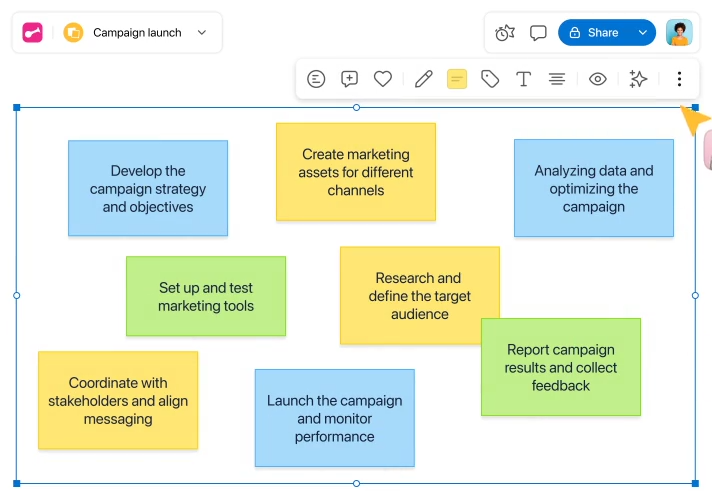The width and height of the screenshot is (712, 504).
Task: Select the pencil edit tool
Action: (424, 79)
